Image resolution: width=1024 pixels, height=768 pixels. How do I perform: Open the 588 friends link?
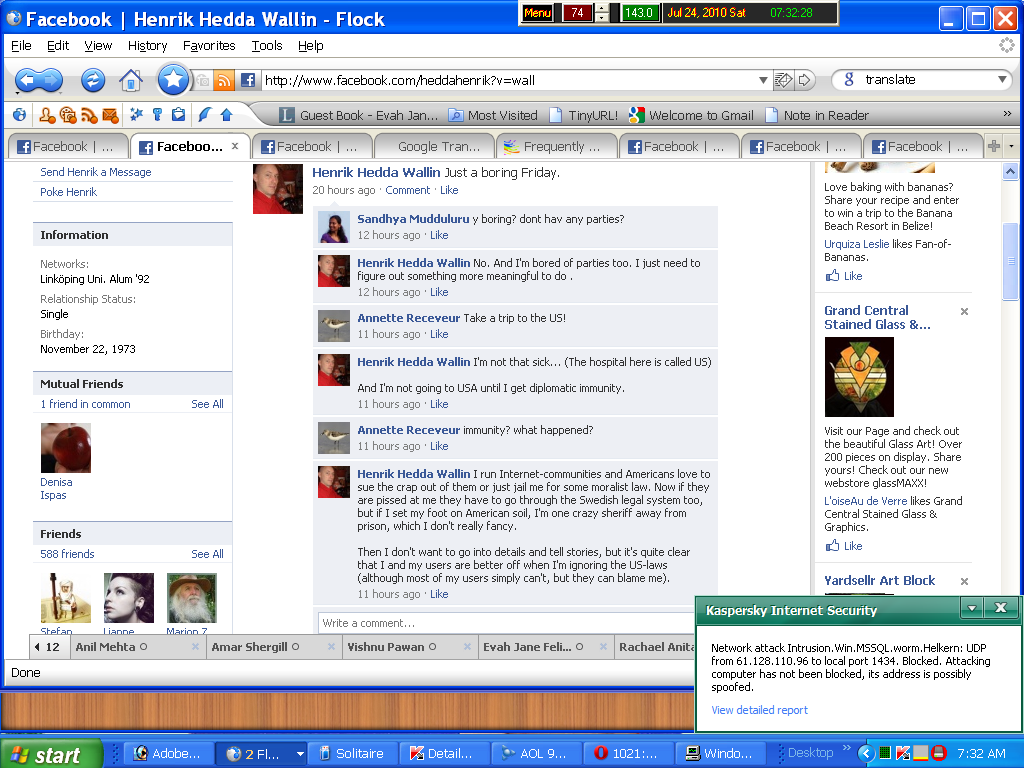67,554
